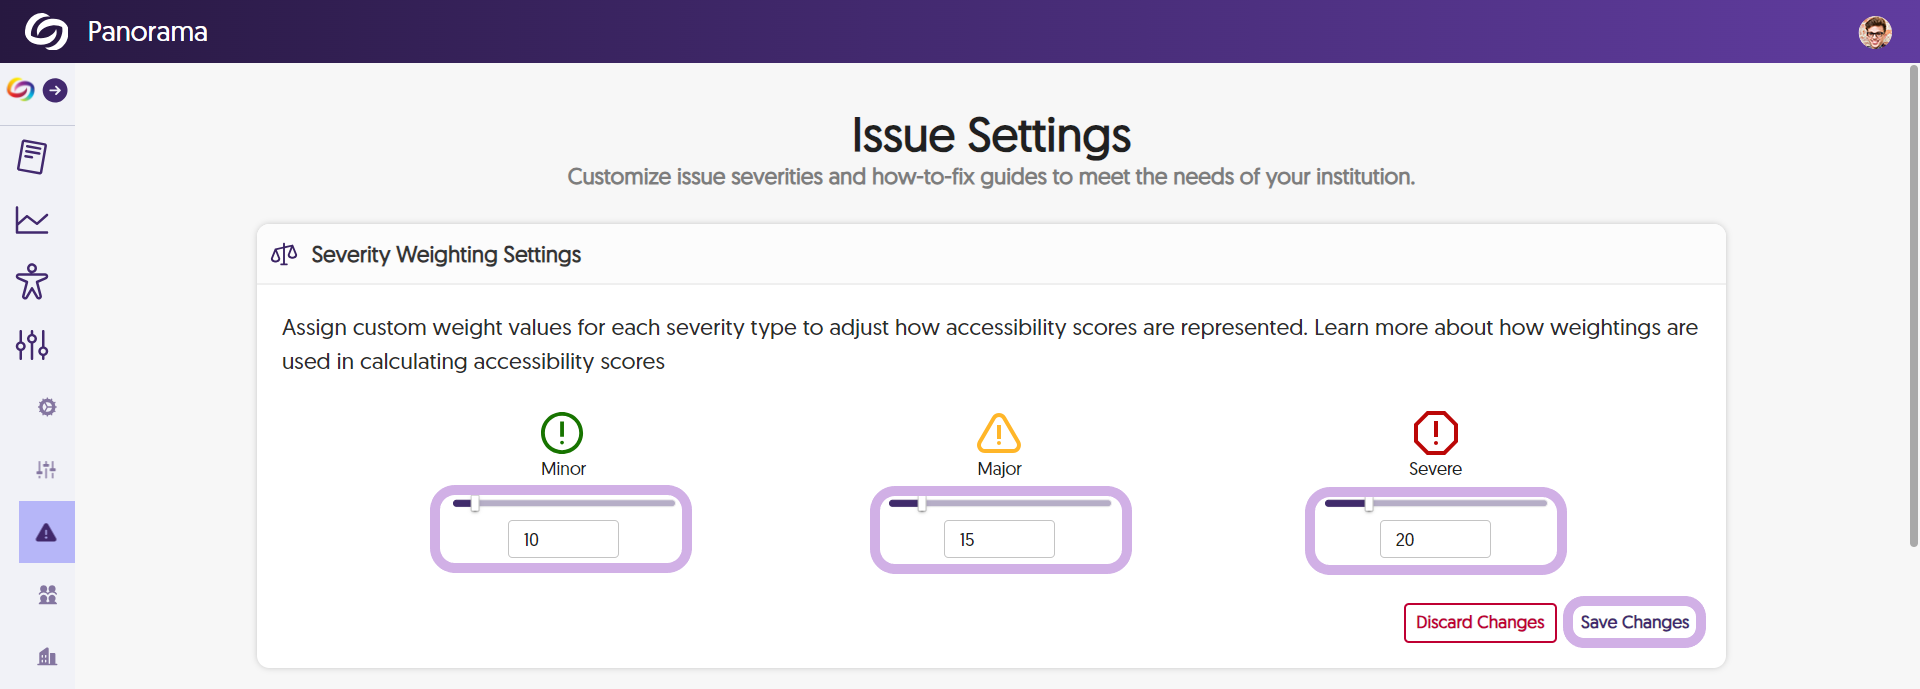Viewport: 1920px width, 689px height.
Task: Select the small sliders sub-item icon
Action: pyautogui.click(x=47, y=470)
